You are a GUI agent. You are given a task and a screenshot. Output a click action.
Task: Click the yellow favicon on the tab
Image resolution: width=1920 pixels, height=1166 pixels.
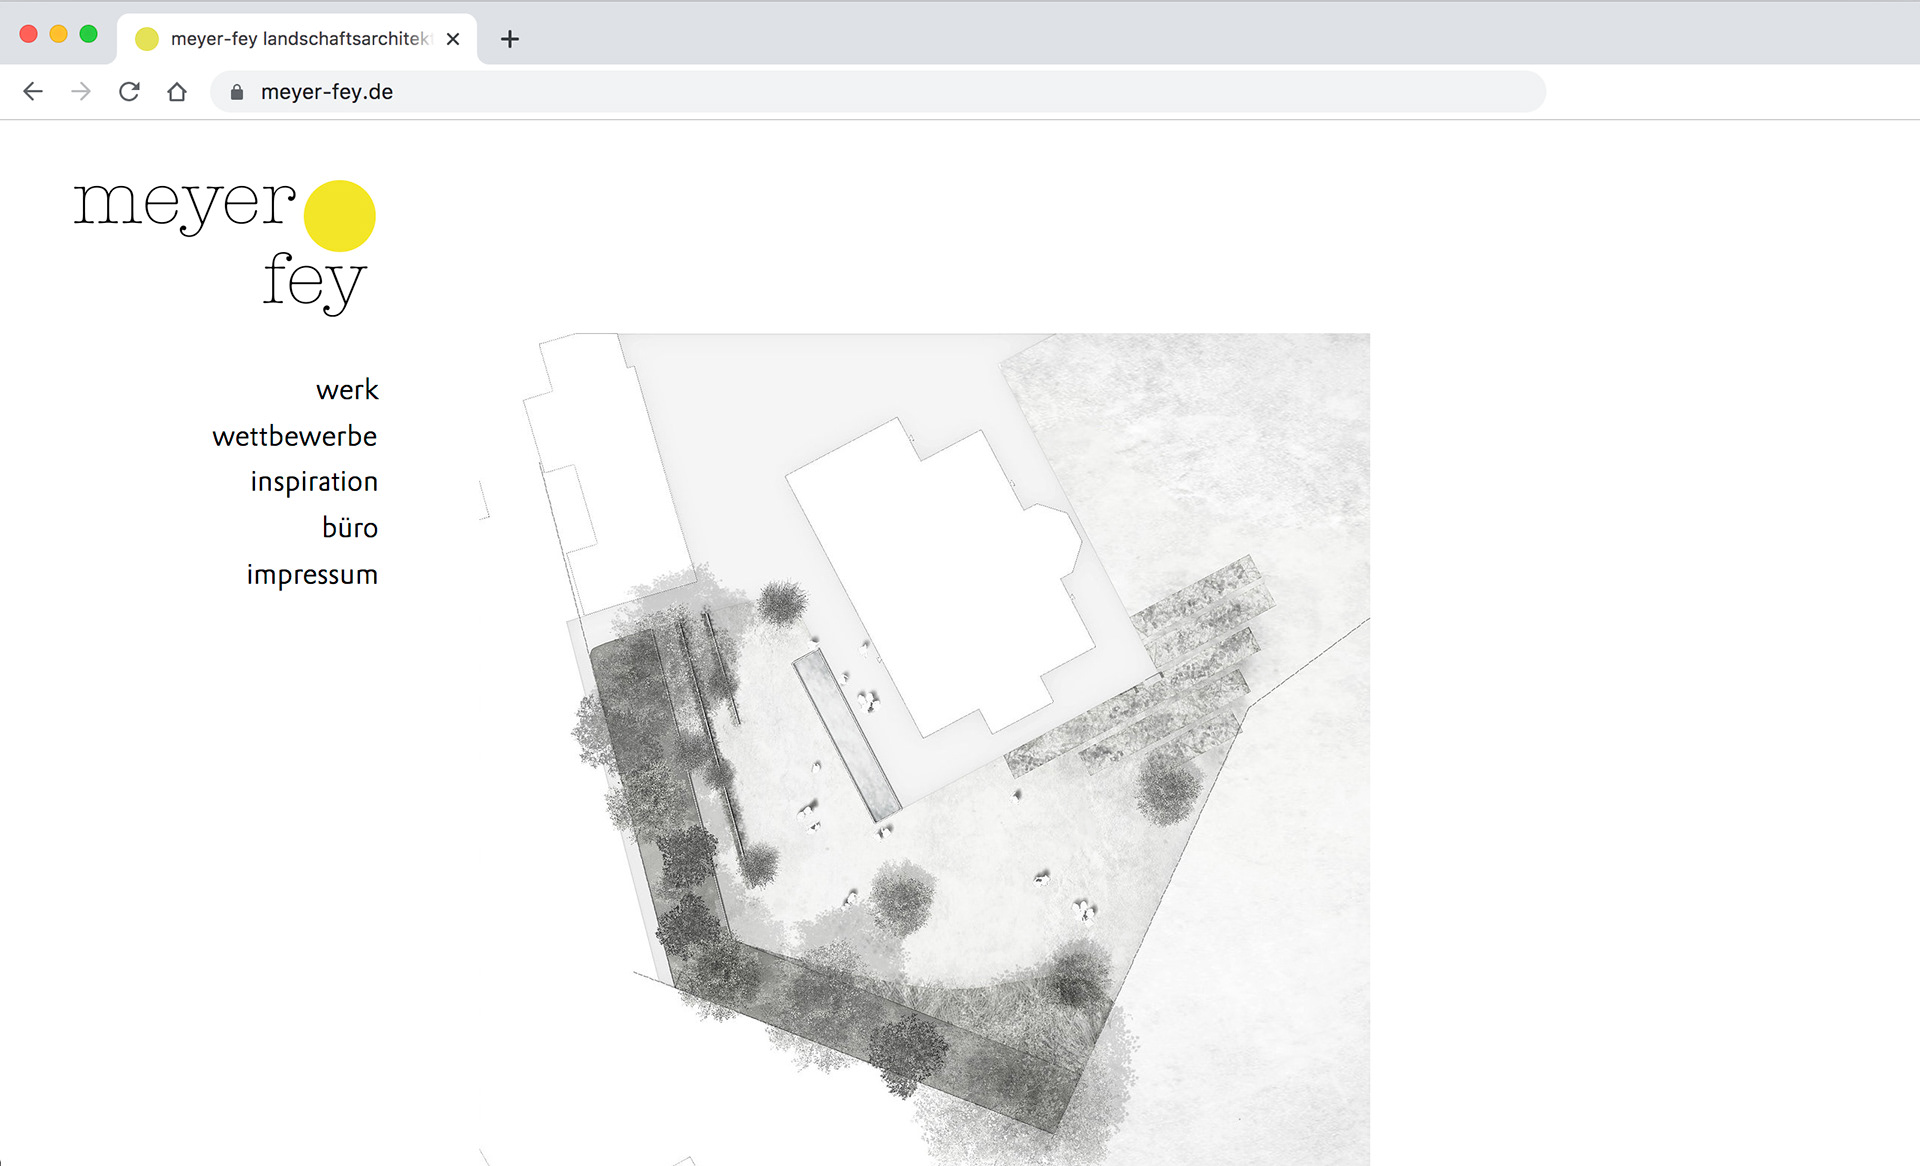(147, 39)
